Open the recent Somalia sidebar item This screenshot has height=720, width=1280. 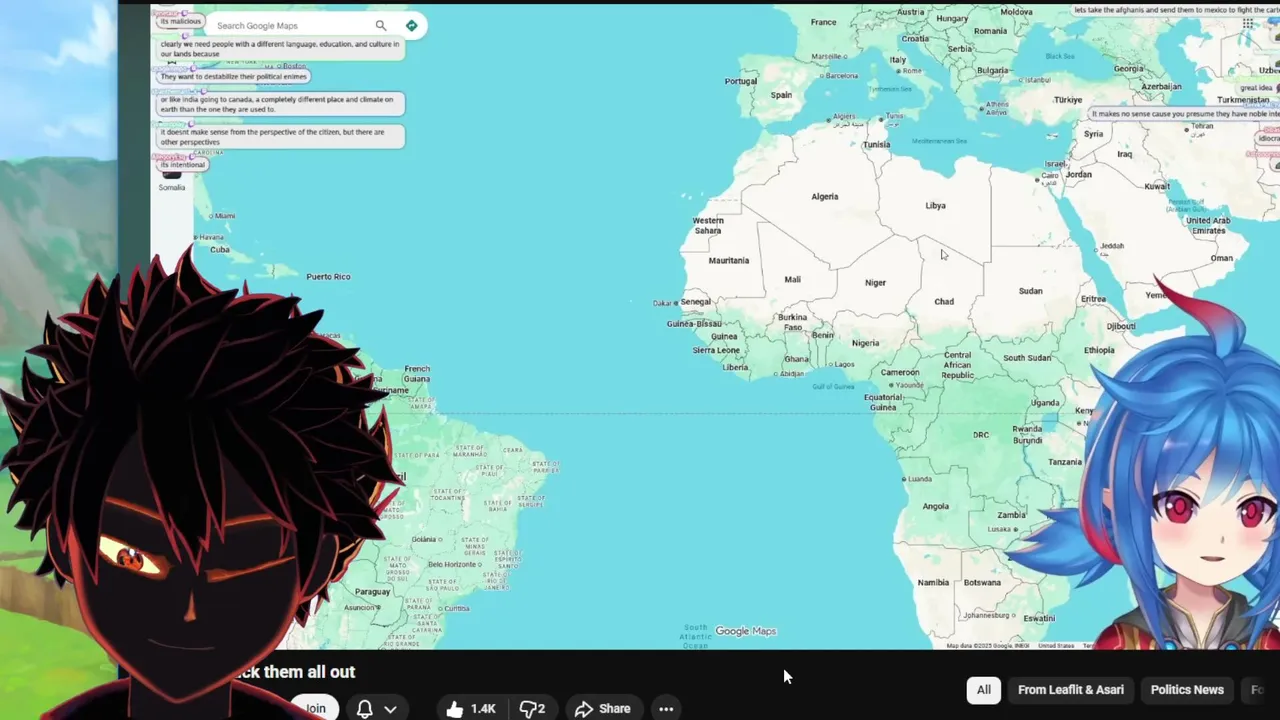click(x=172, y=180)
